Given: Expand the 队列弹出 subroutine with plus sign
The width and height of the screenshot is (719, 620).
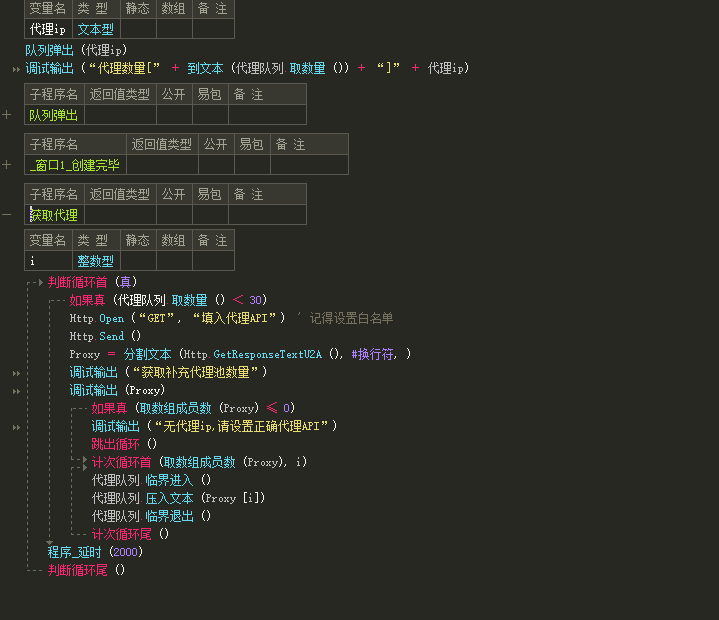Looking at the screenshot, I should [x=6, y=115].
